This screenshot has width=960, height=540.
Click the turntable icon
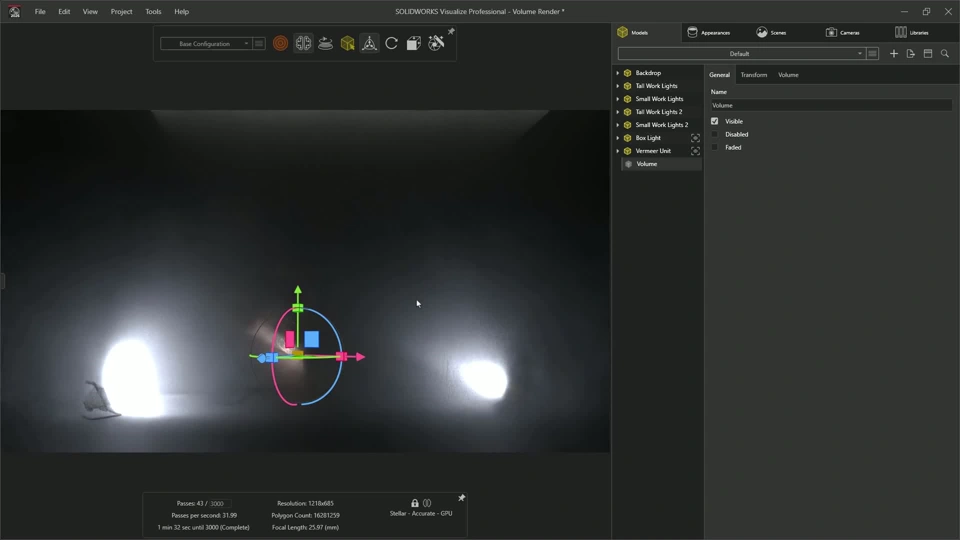[x=325, y=43]
